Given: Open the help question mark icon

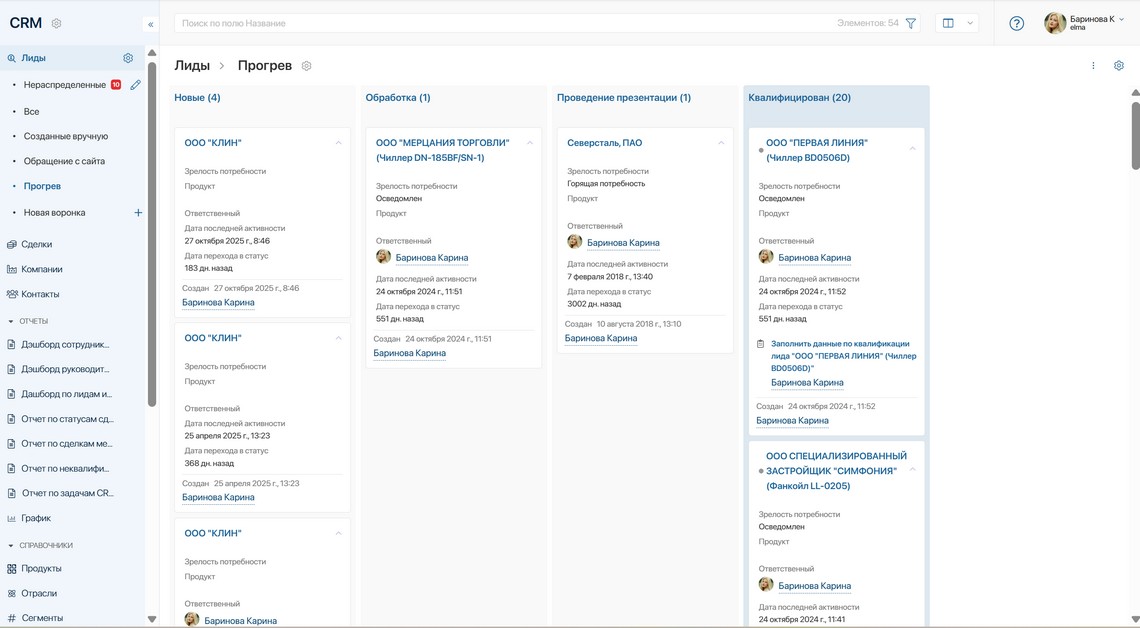Looking at the screenshot, I should 1016,23.
